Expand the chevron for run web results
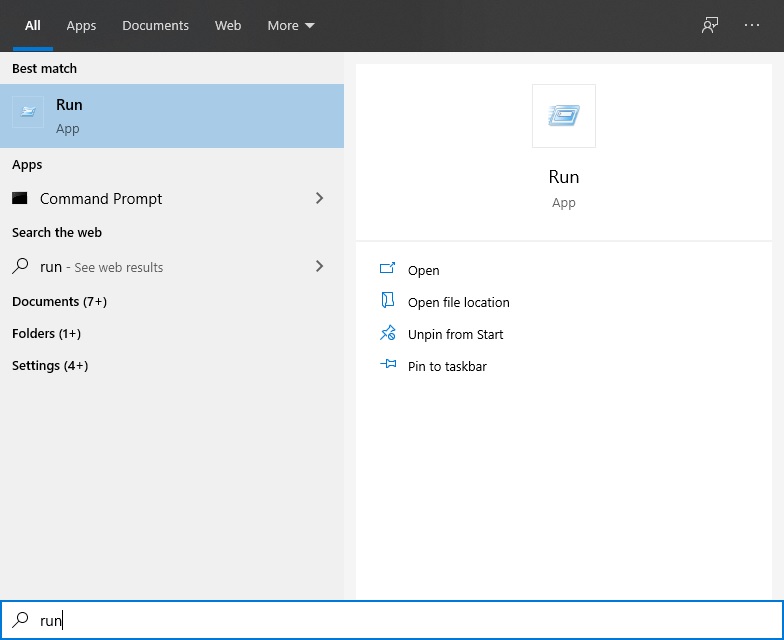784x640 pixels. click(x=319, y=266)
